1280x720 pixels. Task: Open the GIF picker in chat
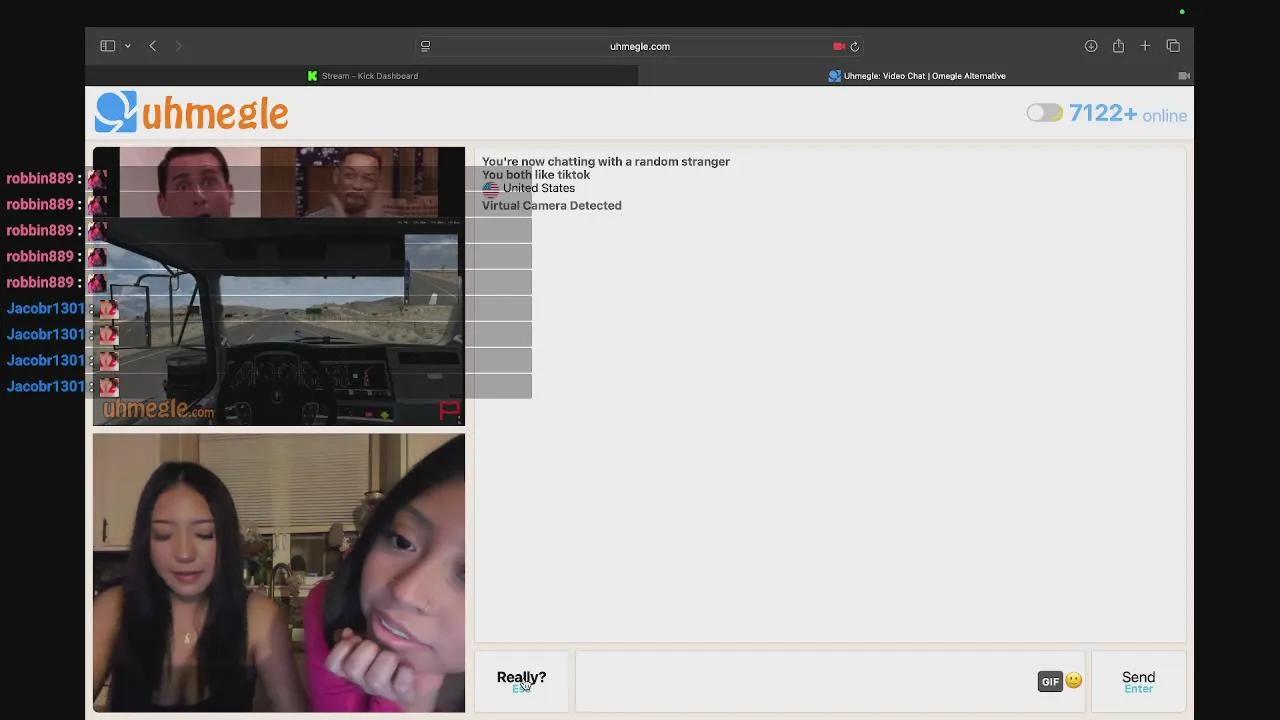pos(1050,681)
